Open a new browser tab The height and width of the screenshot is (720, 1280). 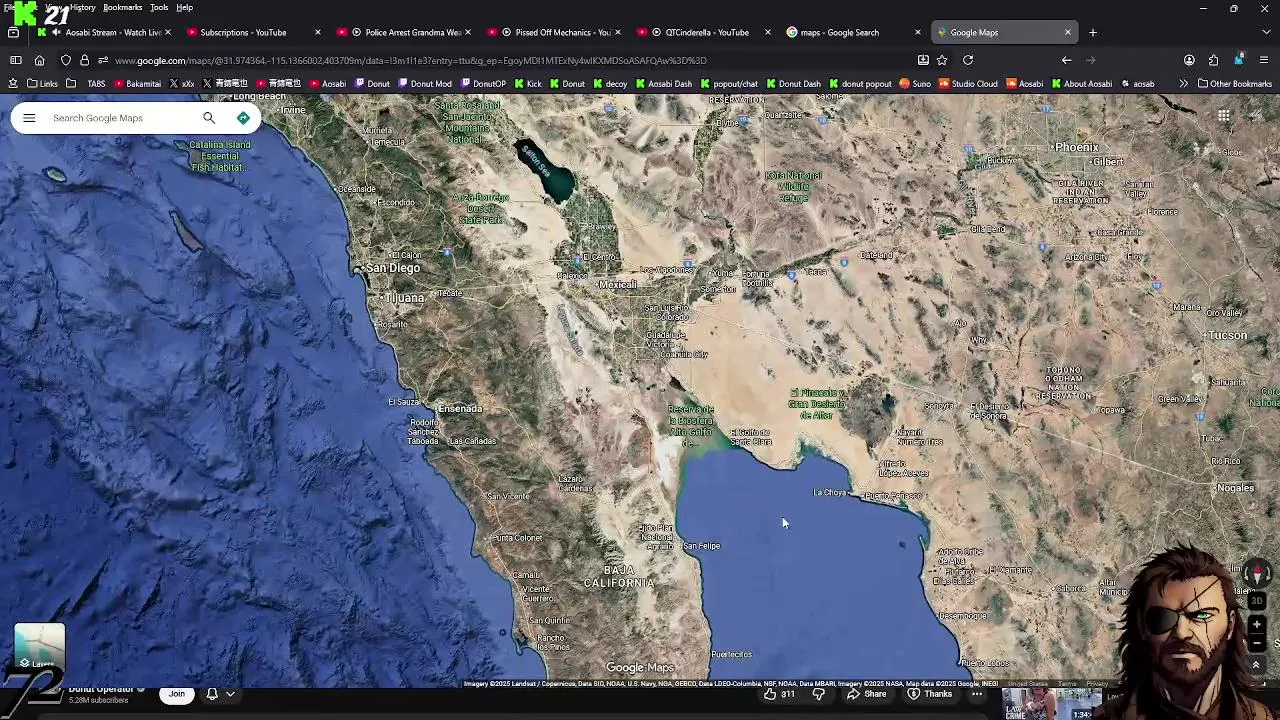point(1092,32)
